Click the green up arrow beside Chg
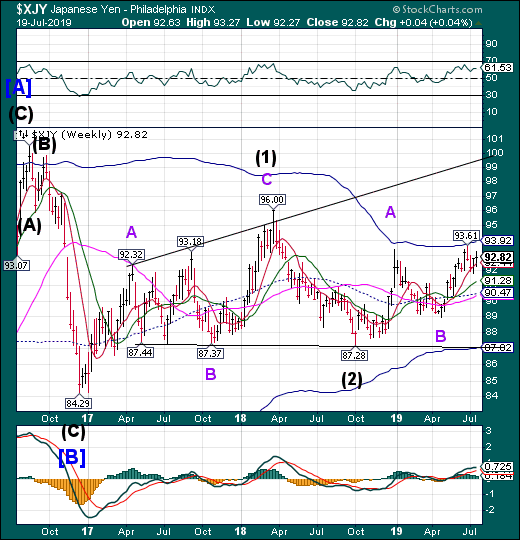The image size is (520, 540). [x=479, y=23]
